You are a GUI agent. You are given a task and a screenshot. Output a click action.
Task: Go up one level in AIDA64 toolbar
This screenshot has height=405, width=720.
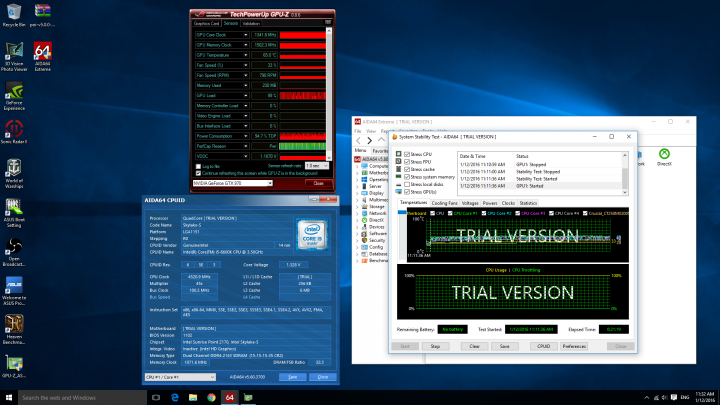click(381, 140)
